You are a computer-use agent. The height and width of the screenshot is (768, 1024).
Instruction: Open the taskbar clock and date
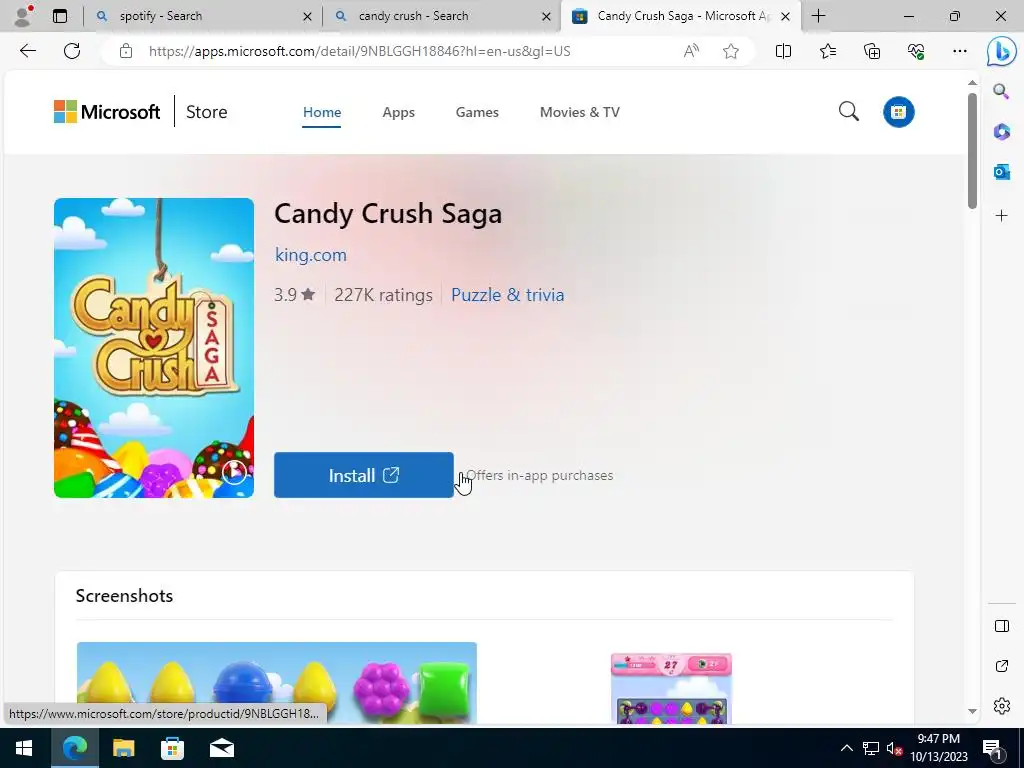click(938, 748)
